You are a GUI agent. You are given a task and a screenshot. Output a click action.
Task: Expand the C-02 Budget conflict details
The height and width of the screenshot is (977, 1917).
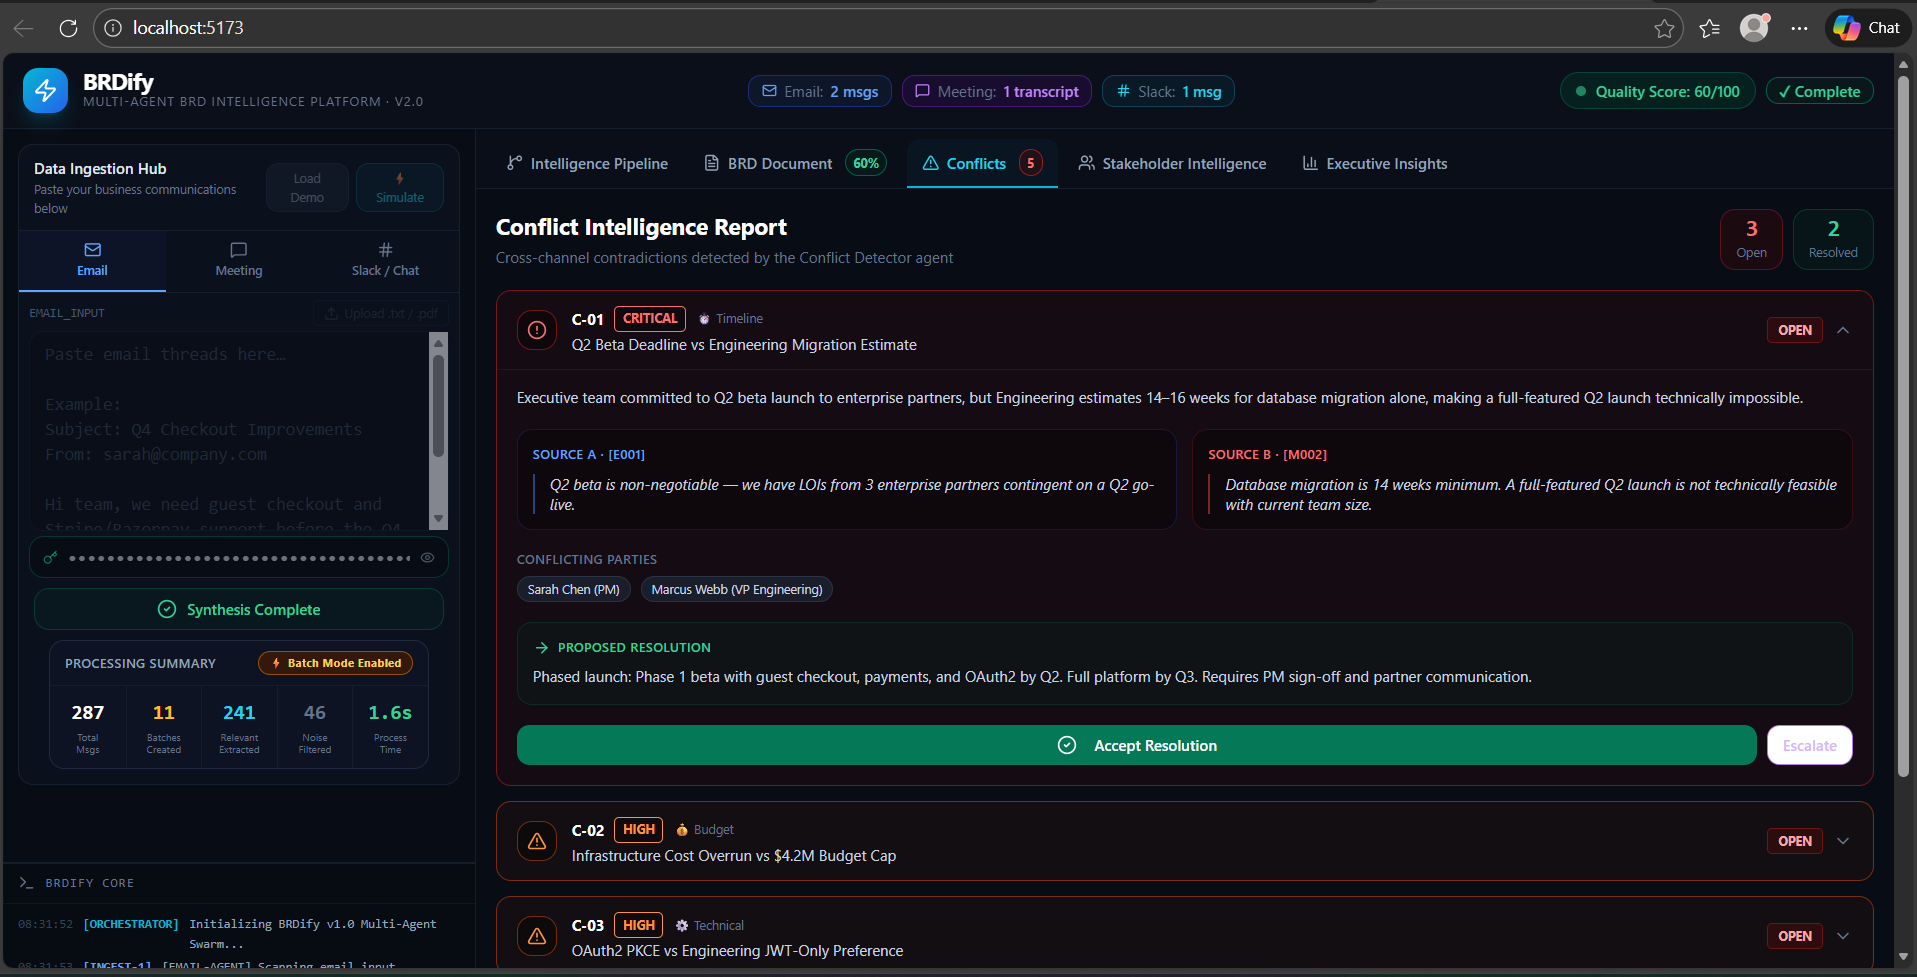(1843, 841)
